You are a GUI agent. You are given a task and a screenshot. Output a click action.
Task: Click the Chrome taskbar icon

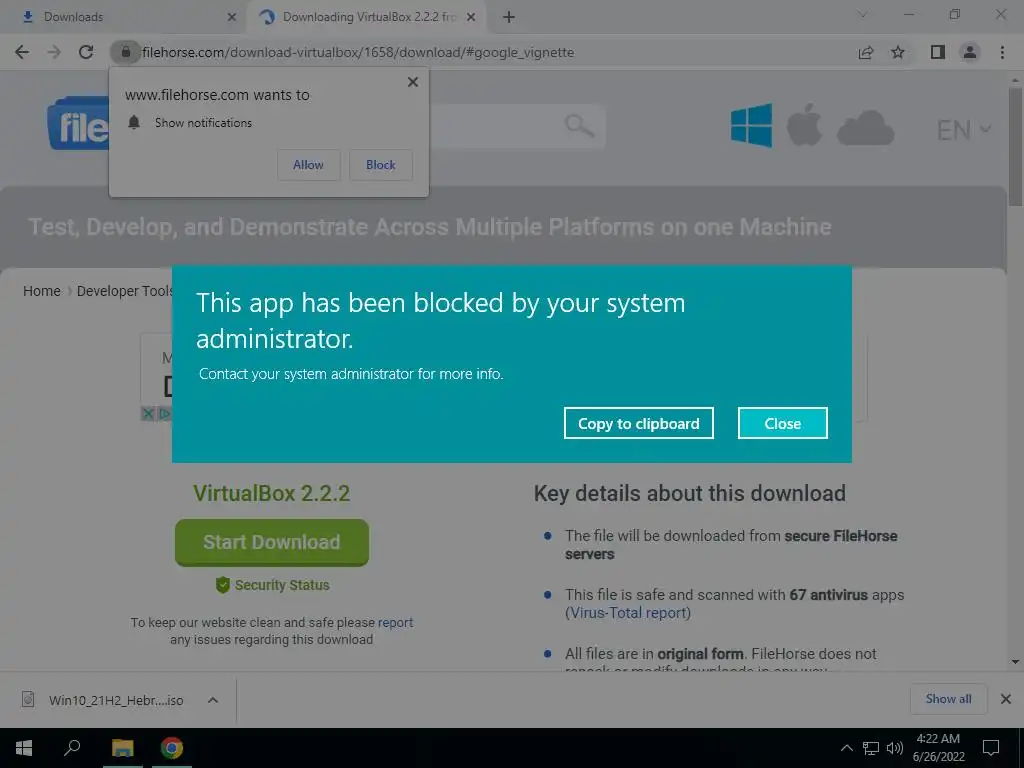(x=172, y=748)
